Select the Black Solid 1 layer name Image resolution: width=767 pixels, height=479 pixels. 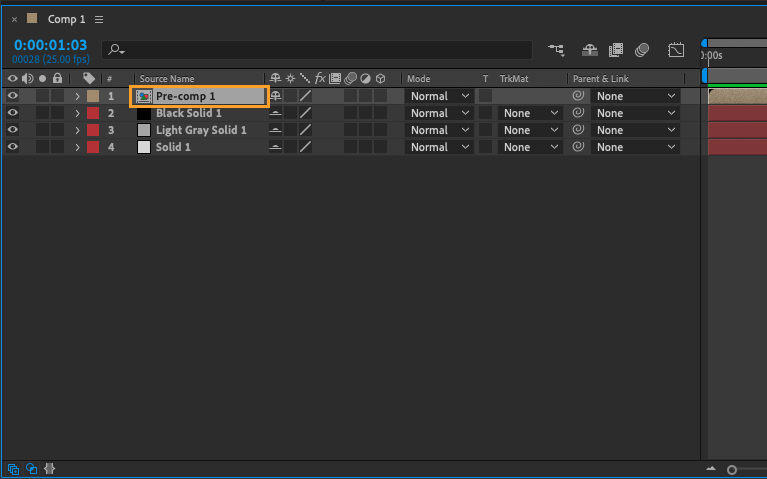pos(189,113)
